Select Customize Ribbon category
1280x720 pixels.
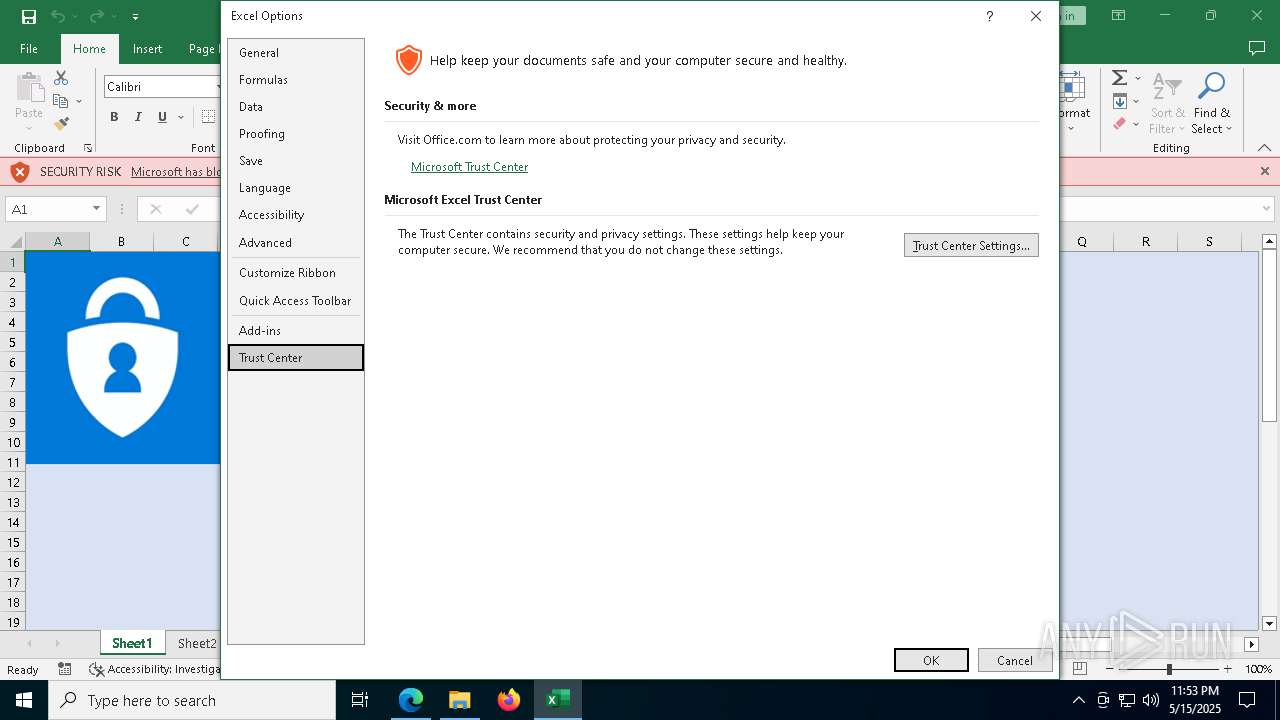pos(296,273)
